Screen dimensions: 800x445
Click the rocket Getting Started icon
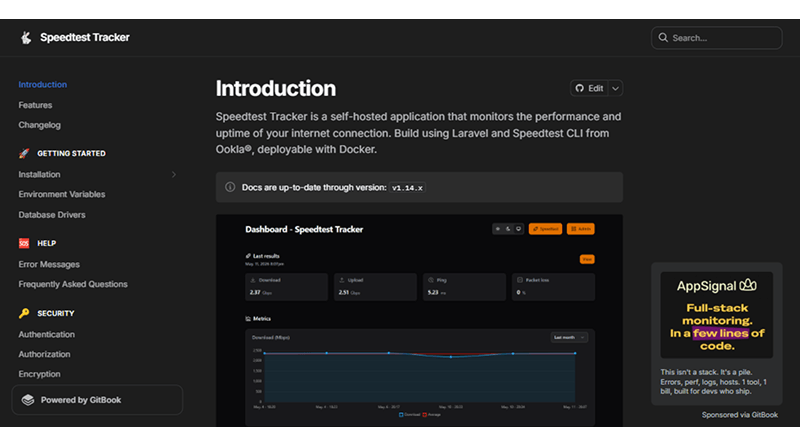click(x=24, y=153)
